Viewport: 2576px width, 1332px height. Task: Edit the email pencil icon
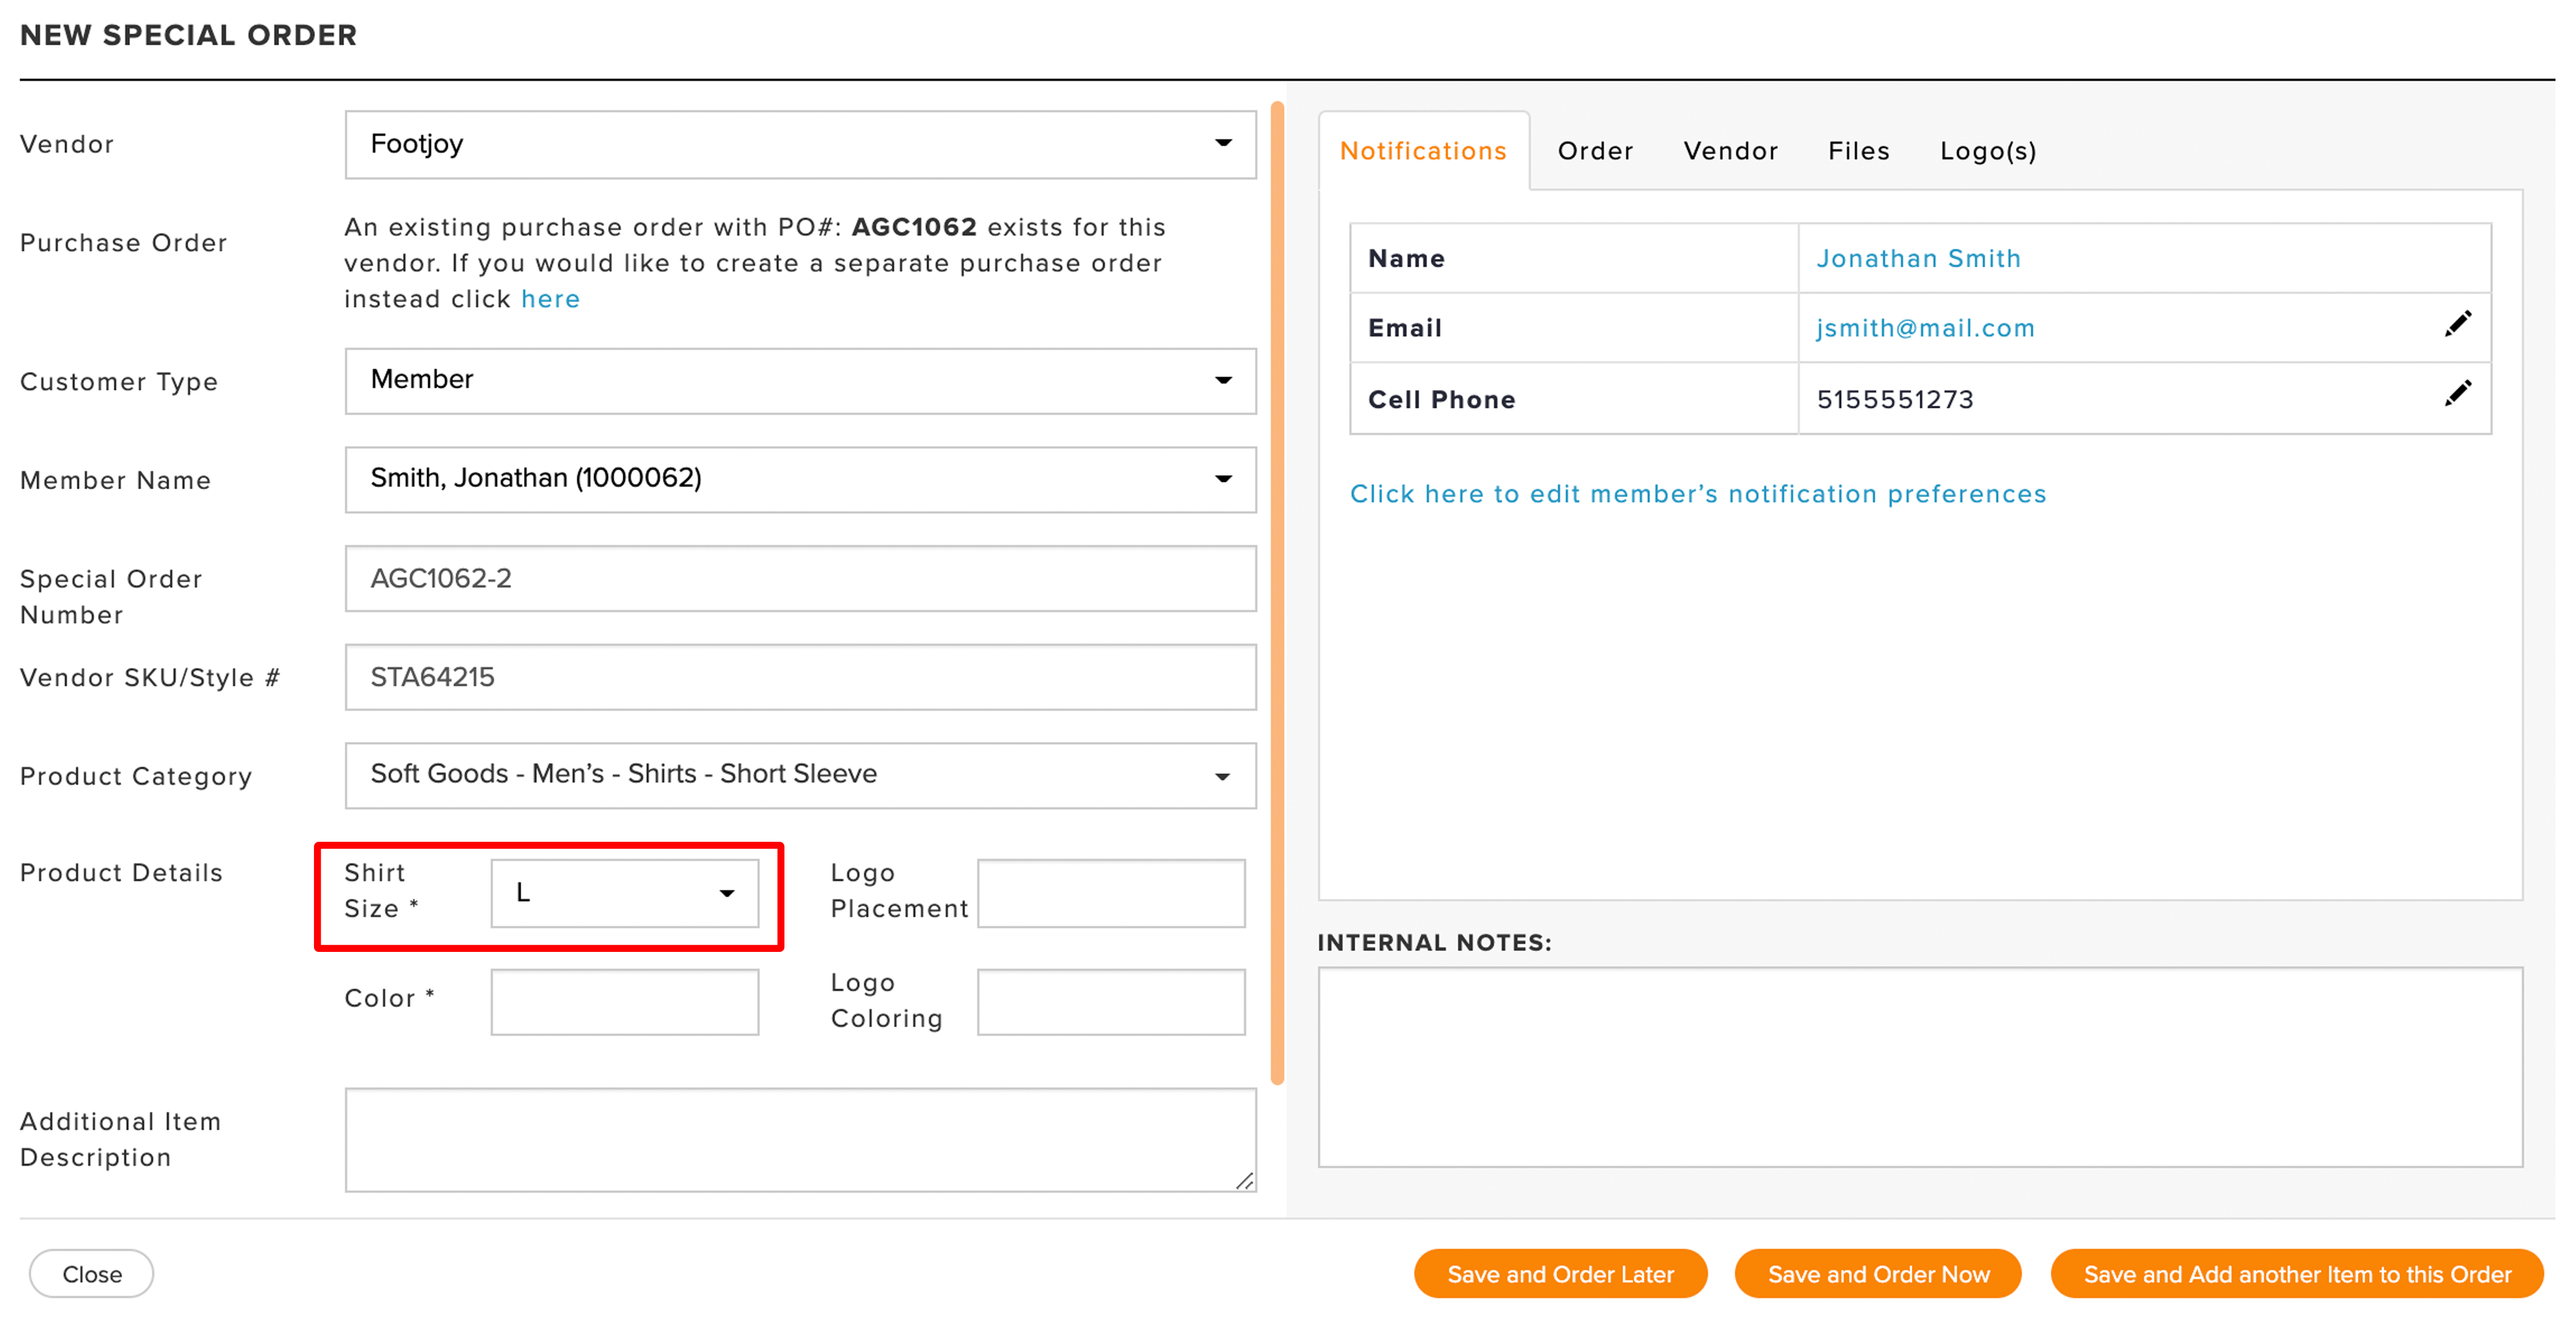click(2457, 325)
